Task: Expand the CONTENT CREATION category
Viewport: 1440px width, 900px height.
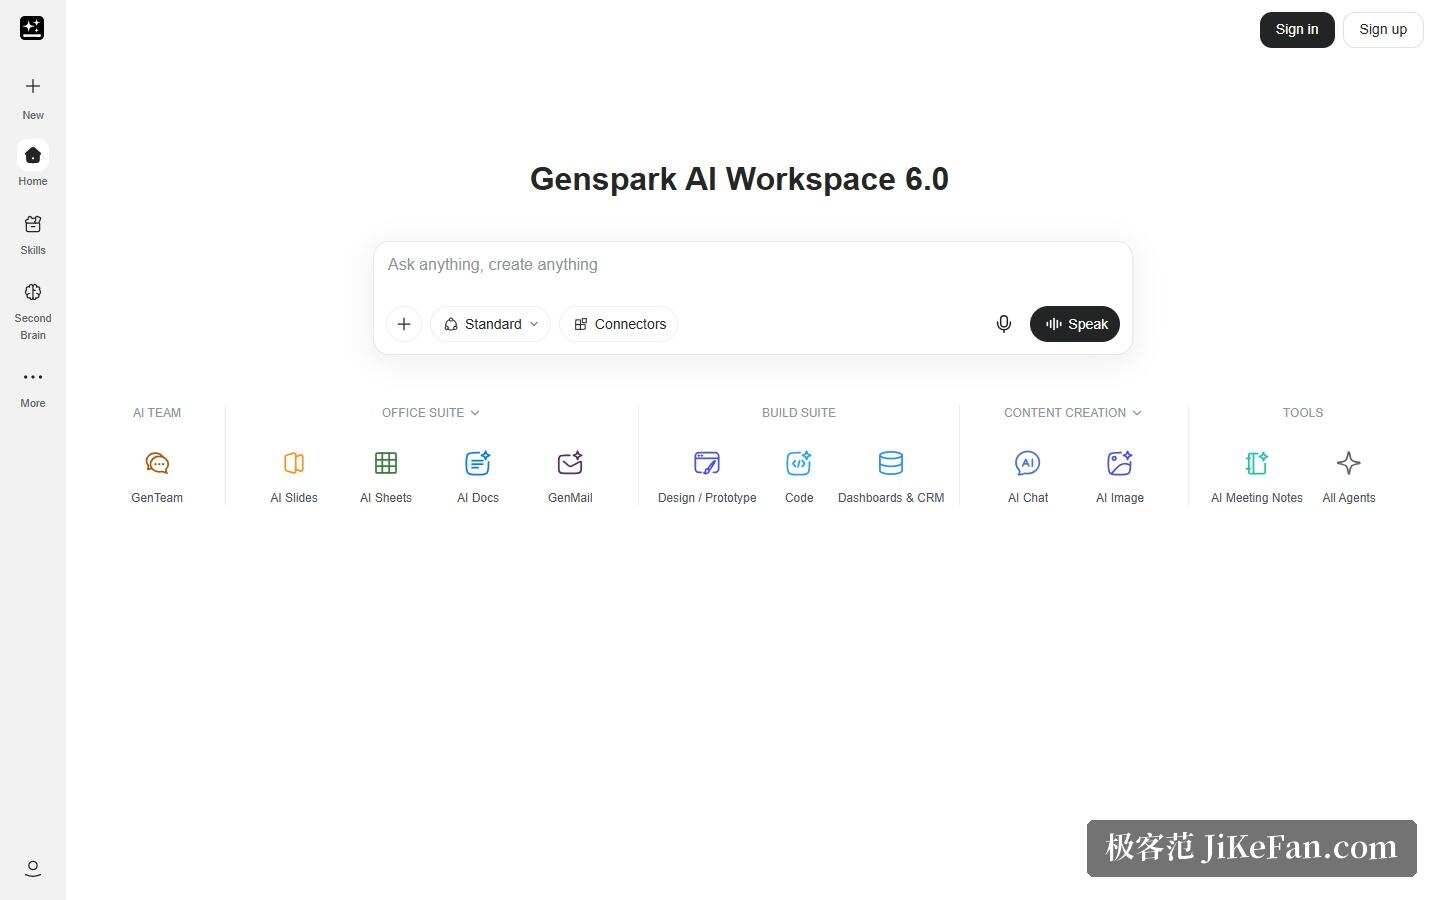Action: (1073, 412)
